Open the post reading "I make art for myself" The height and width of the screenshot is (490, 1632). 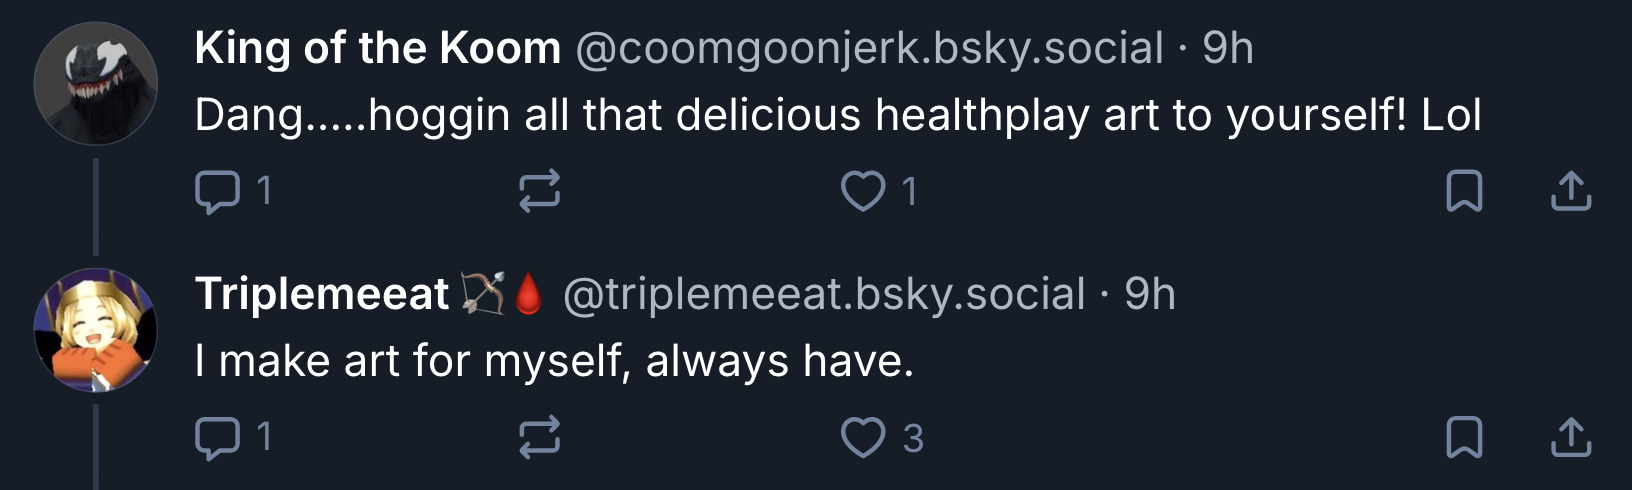click(554, 361)
